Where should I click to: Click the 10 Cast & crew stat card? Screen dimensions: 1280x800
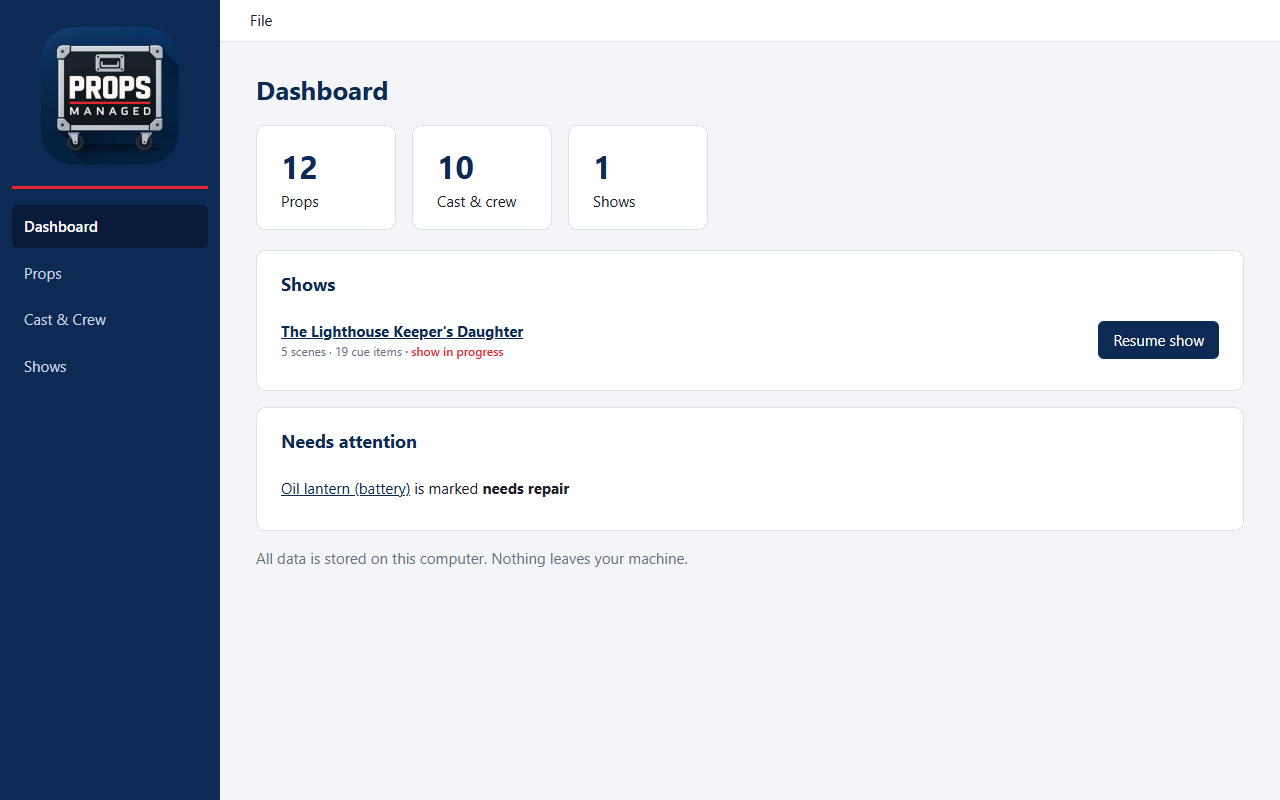coord(482,177)
